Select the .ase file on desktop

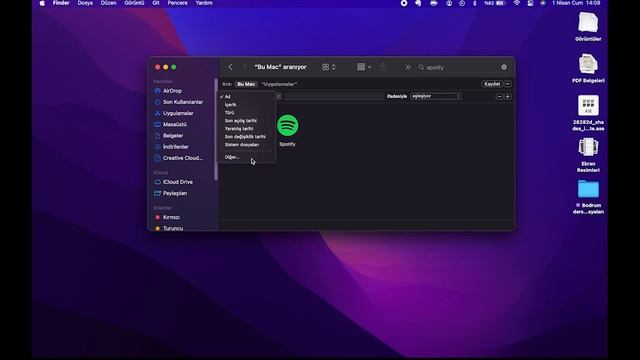point(588,113)
